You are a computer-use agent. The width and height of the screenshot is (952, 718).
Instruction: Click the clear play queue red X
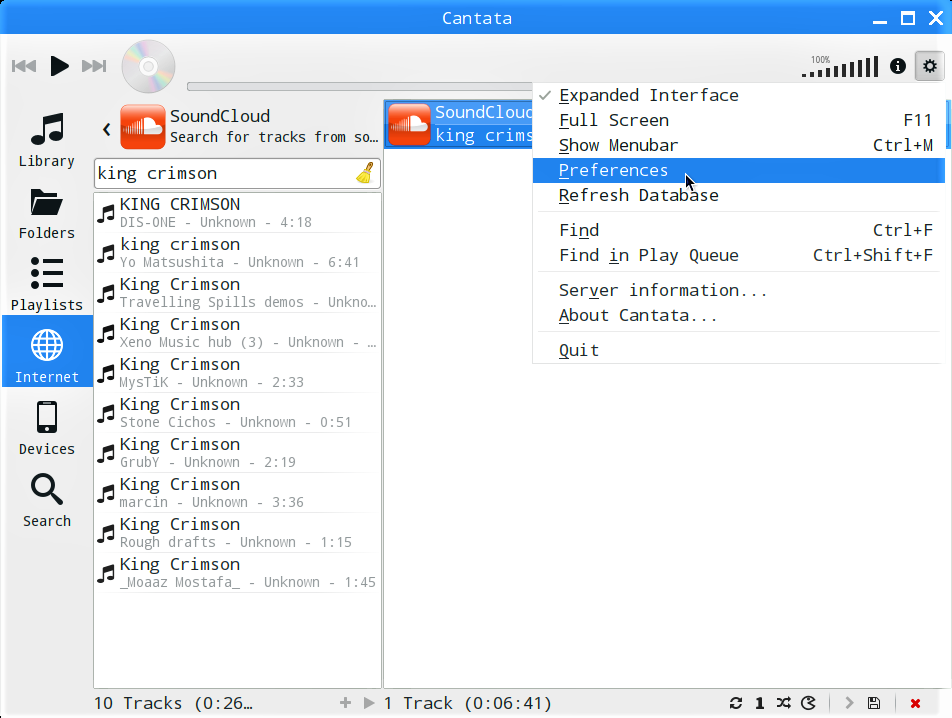915,703
